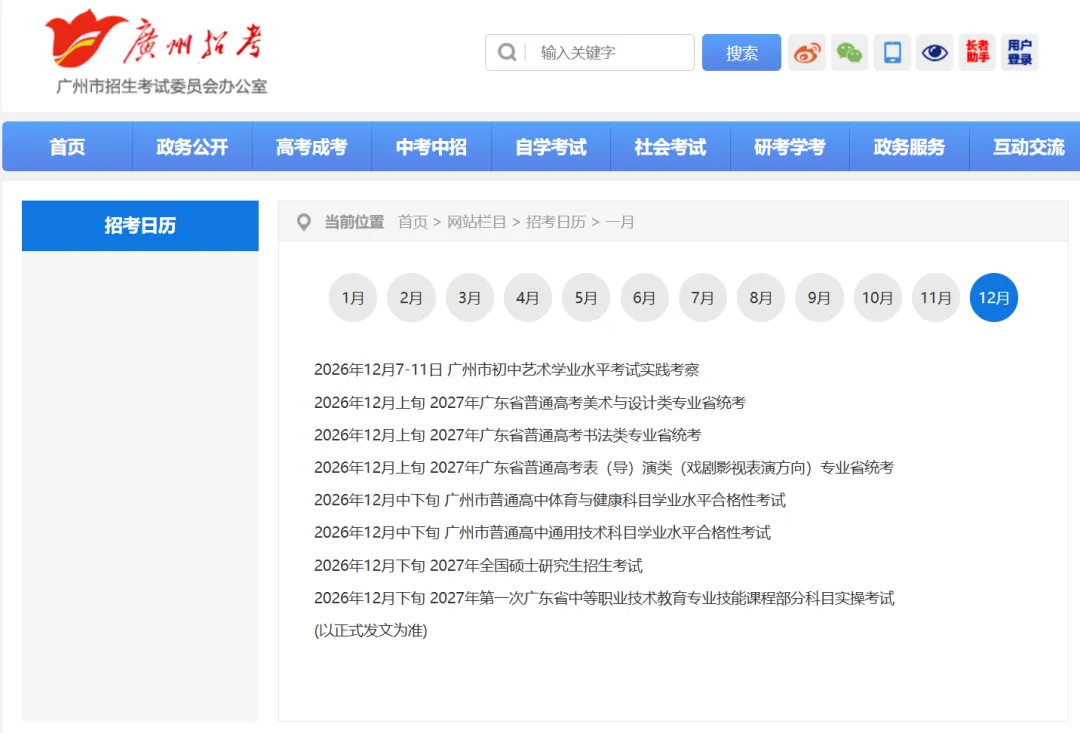This screenshot has height=733, width=1080.
Task: Select the 3月 month button
Action: [x=470, y=298]
